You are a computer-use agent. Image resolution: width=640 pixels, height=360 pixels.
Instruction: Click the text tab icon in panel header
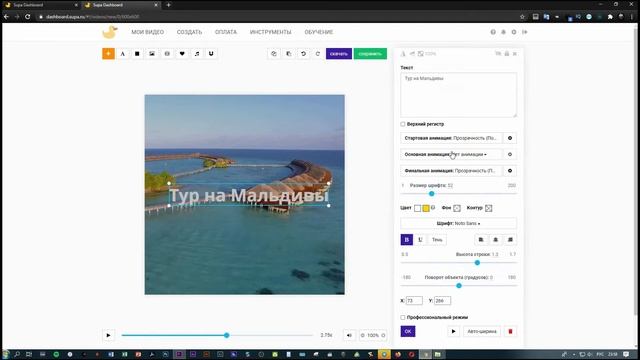point(403,53)
